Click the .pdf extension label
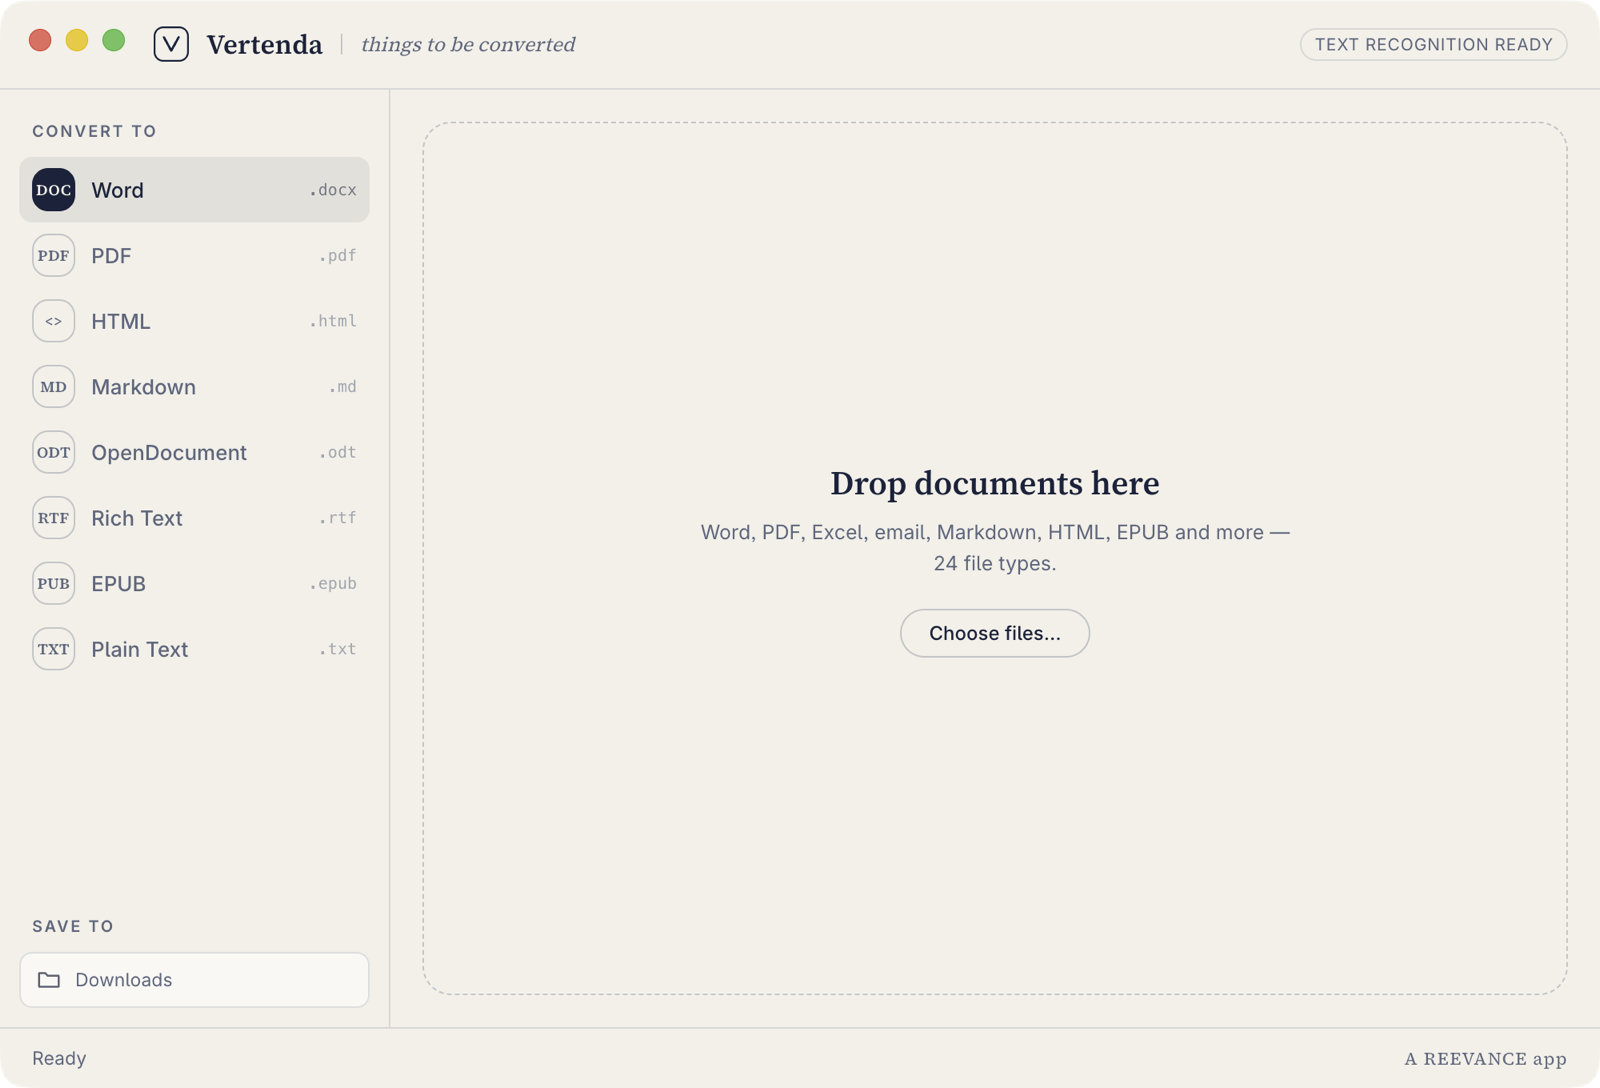1600x1088 pixels. 338,256
